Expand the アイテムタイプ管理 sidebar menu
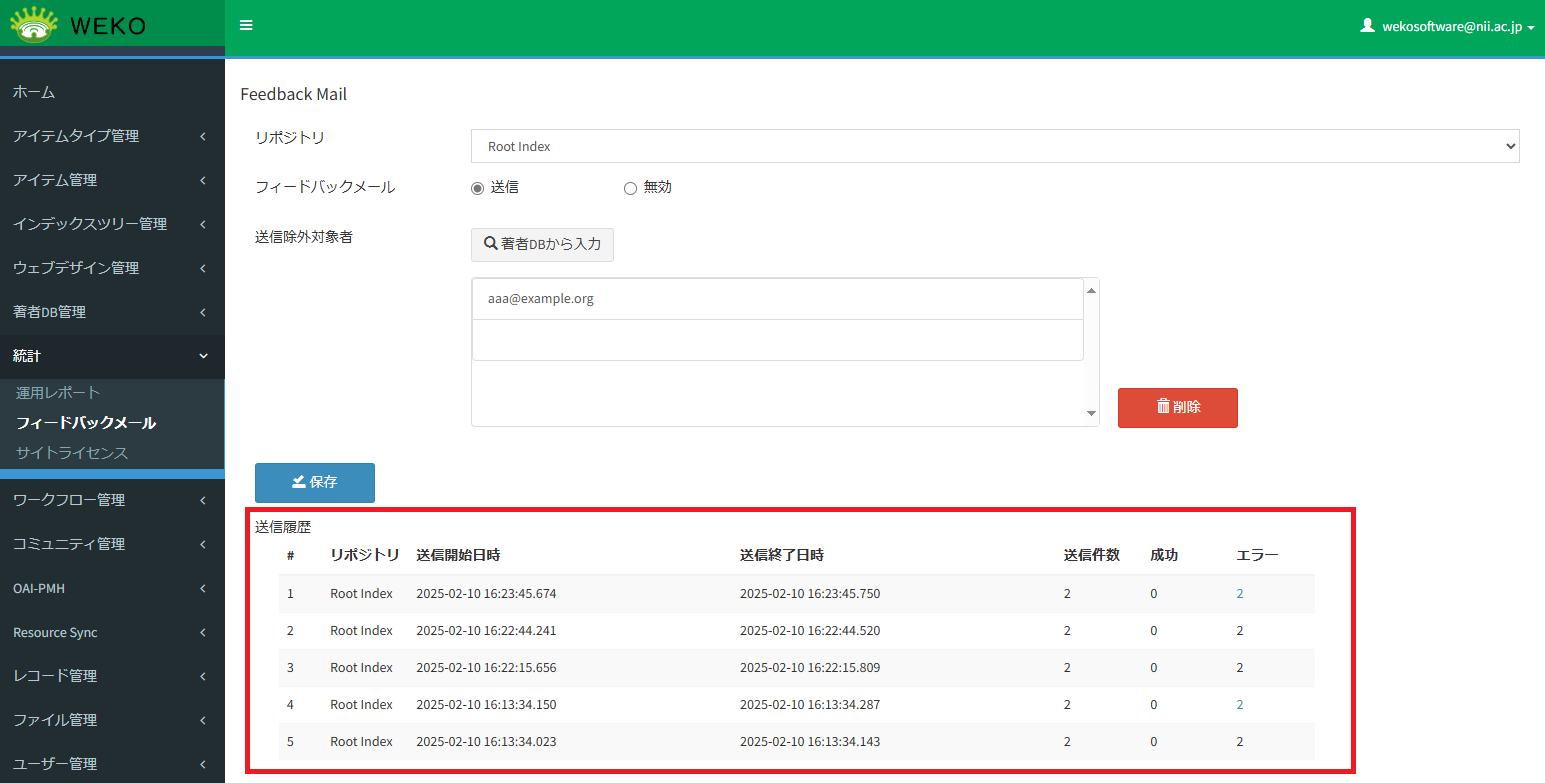This screenshot has width=1545, height=783. coord(112,136)
